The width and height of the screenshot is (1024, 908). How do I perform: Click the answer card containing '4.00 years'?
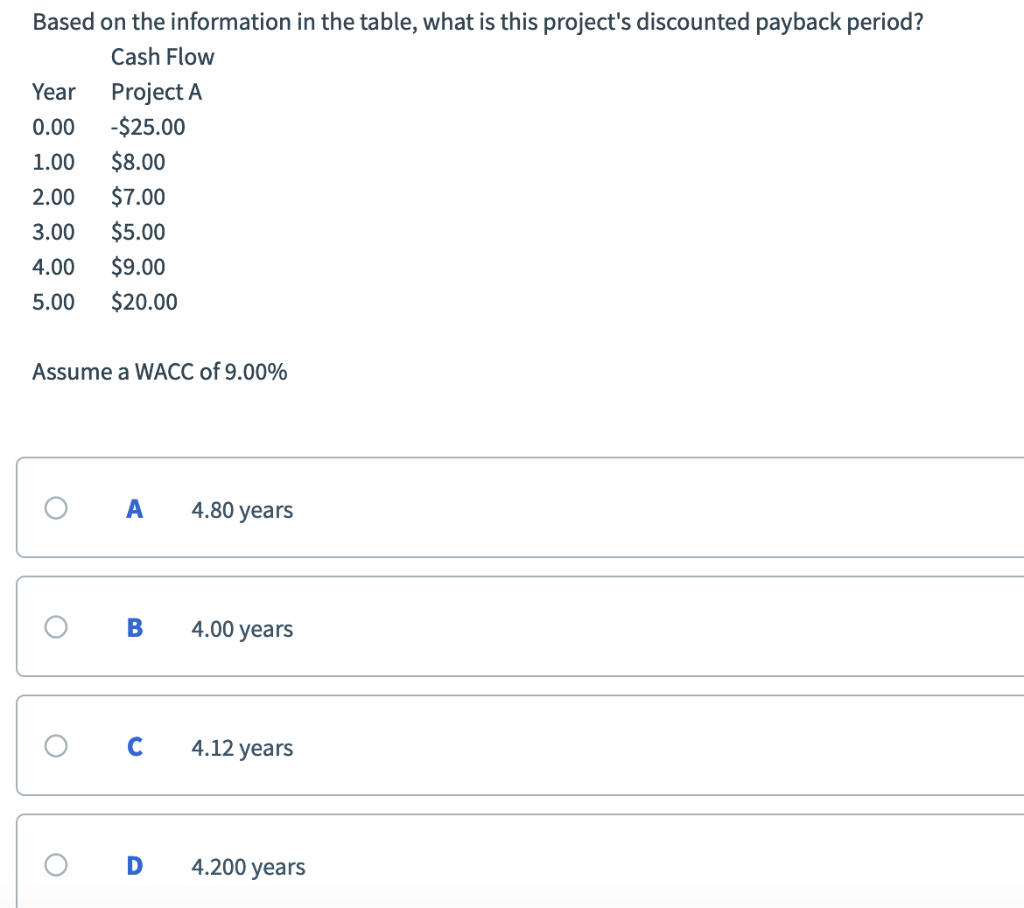point(520,627)
